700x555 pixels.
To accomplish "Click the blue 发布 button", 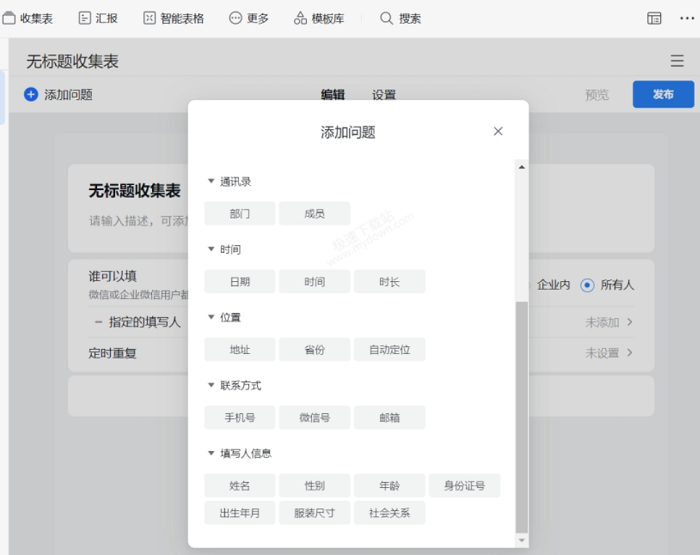I will [x=663, y=95].
